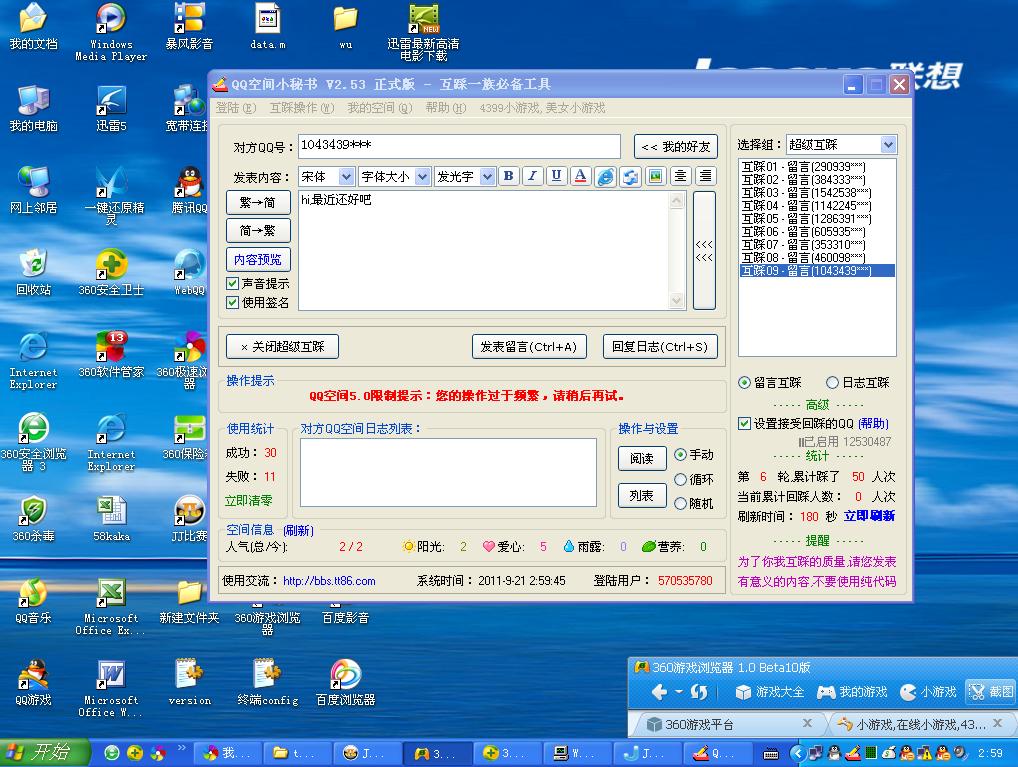Click inside the 对方QQ号 input field
The width and height of the screenshot is (1018, 767).
pos(459,146)
